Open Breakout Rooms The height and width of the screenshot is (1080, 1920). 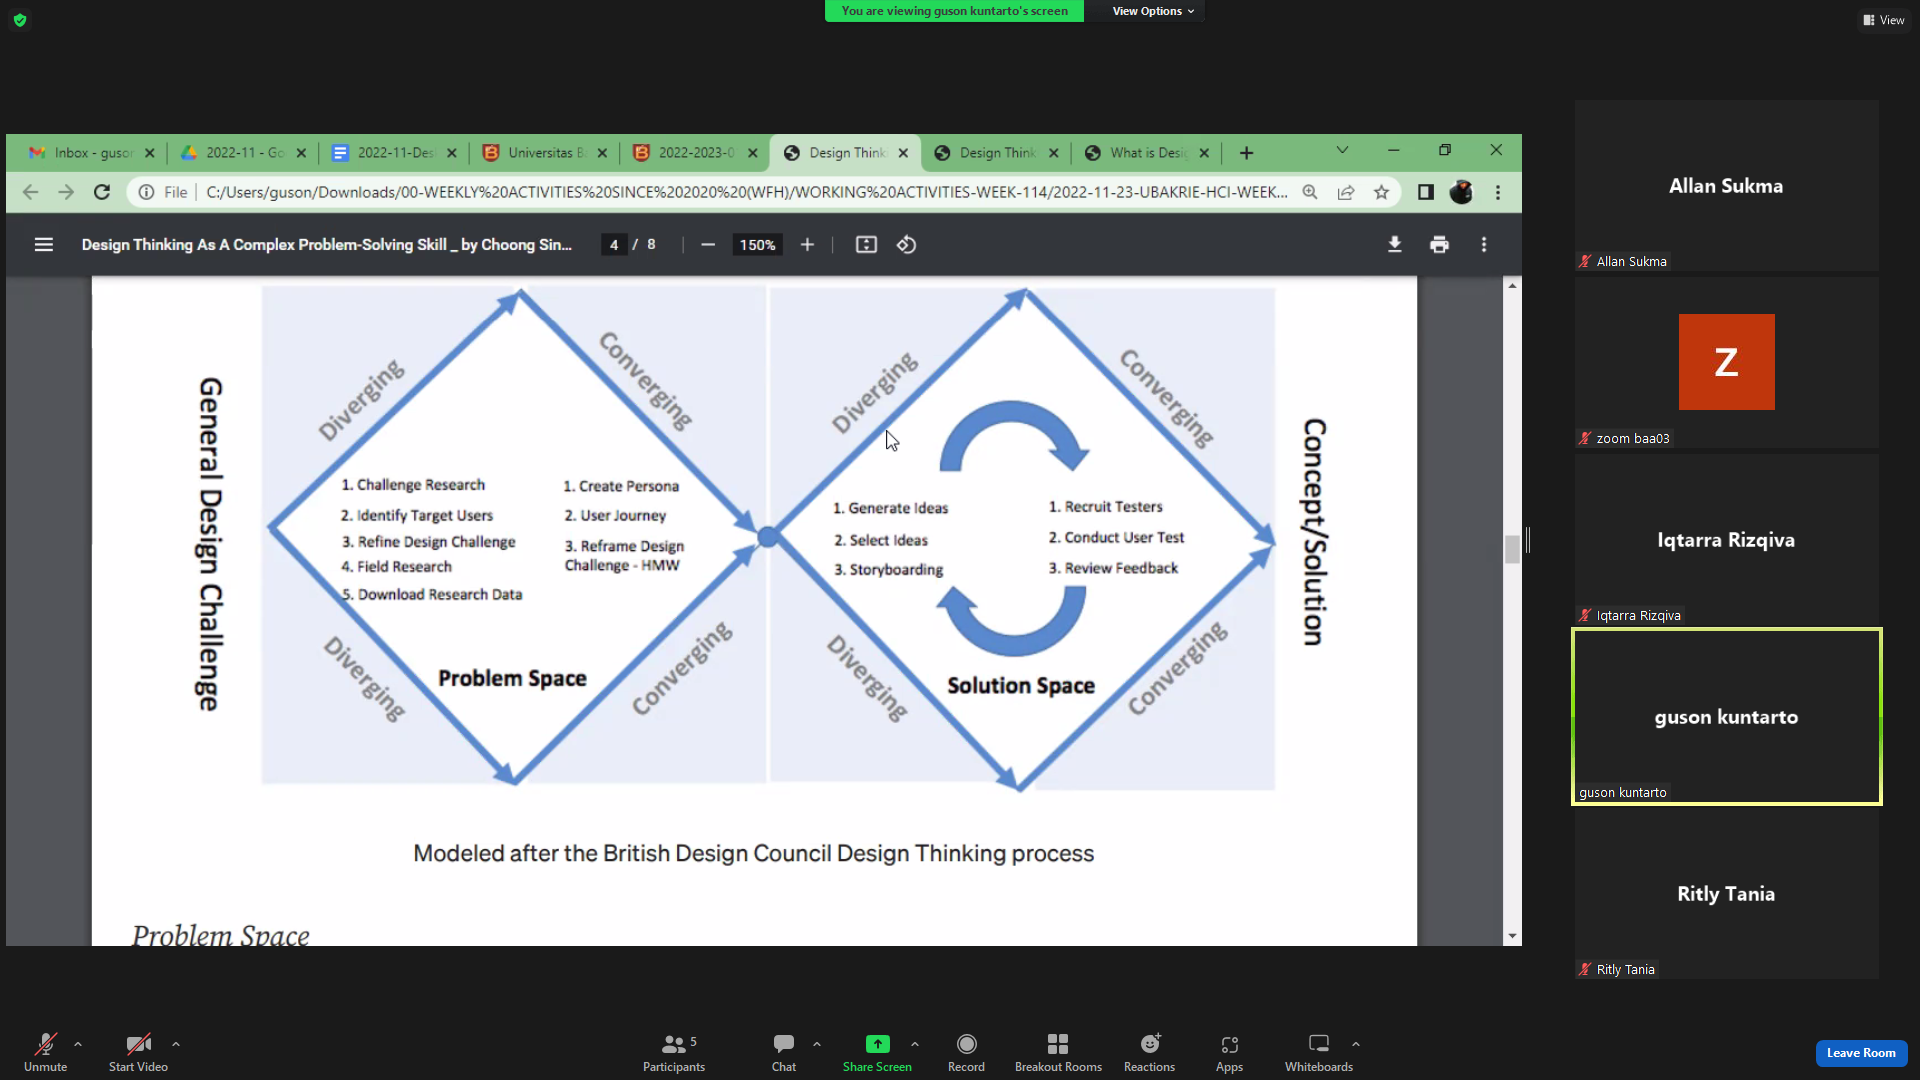[x=1058, y=1052]
